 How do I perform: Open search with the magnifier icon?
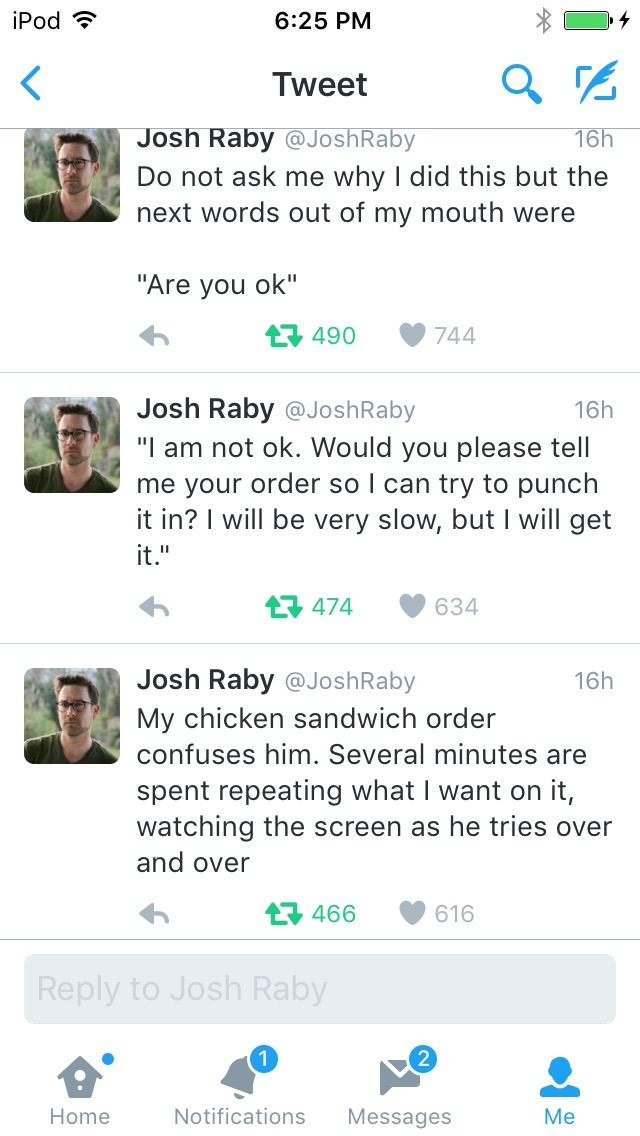coord(520,84)
